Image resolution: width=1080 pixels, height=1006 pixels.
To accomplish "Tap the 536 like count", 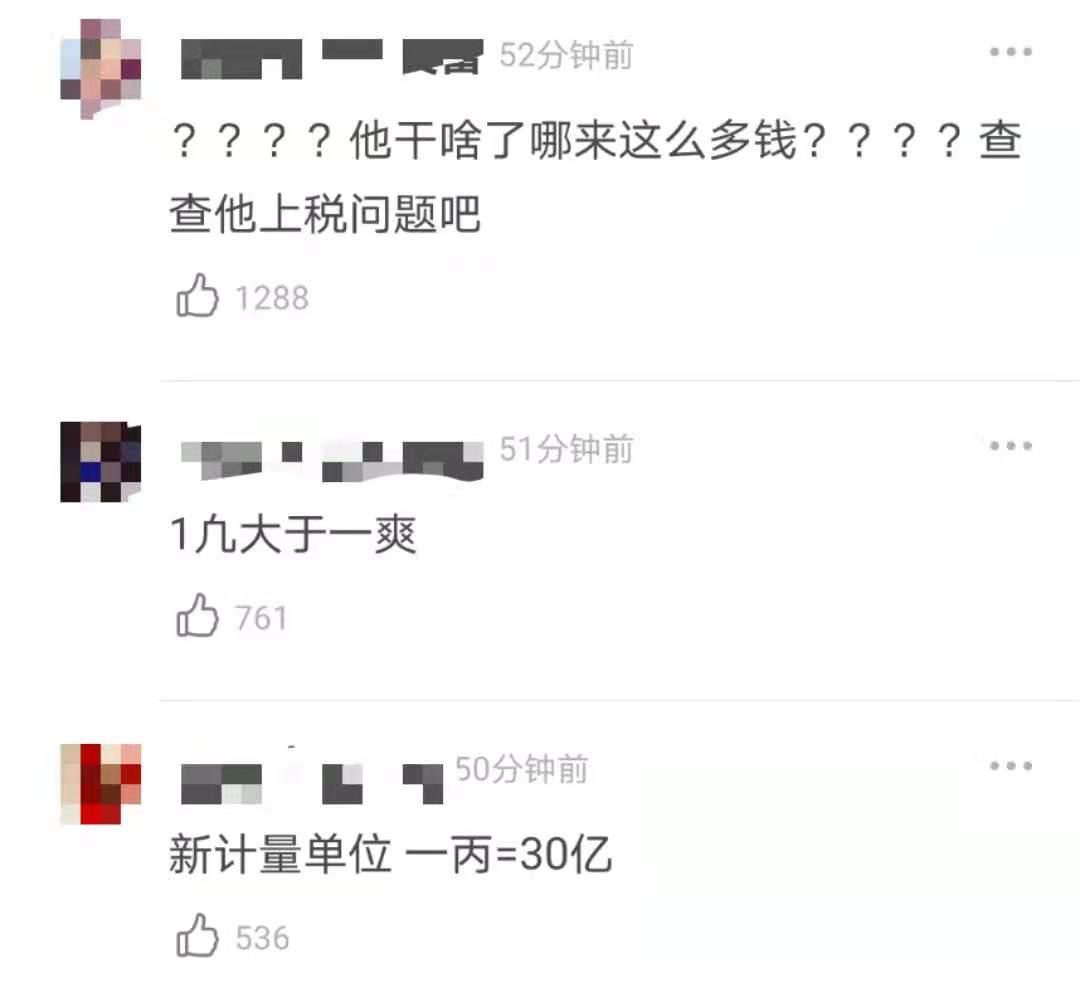I will tap(262, 938).
